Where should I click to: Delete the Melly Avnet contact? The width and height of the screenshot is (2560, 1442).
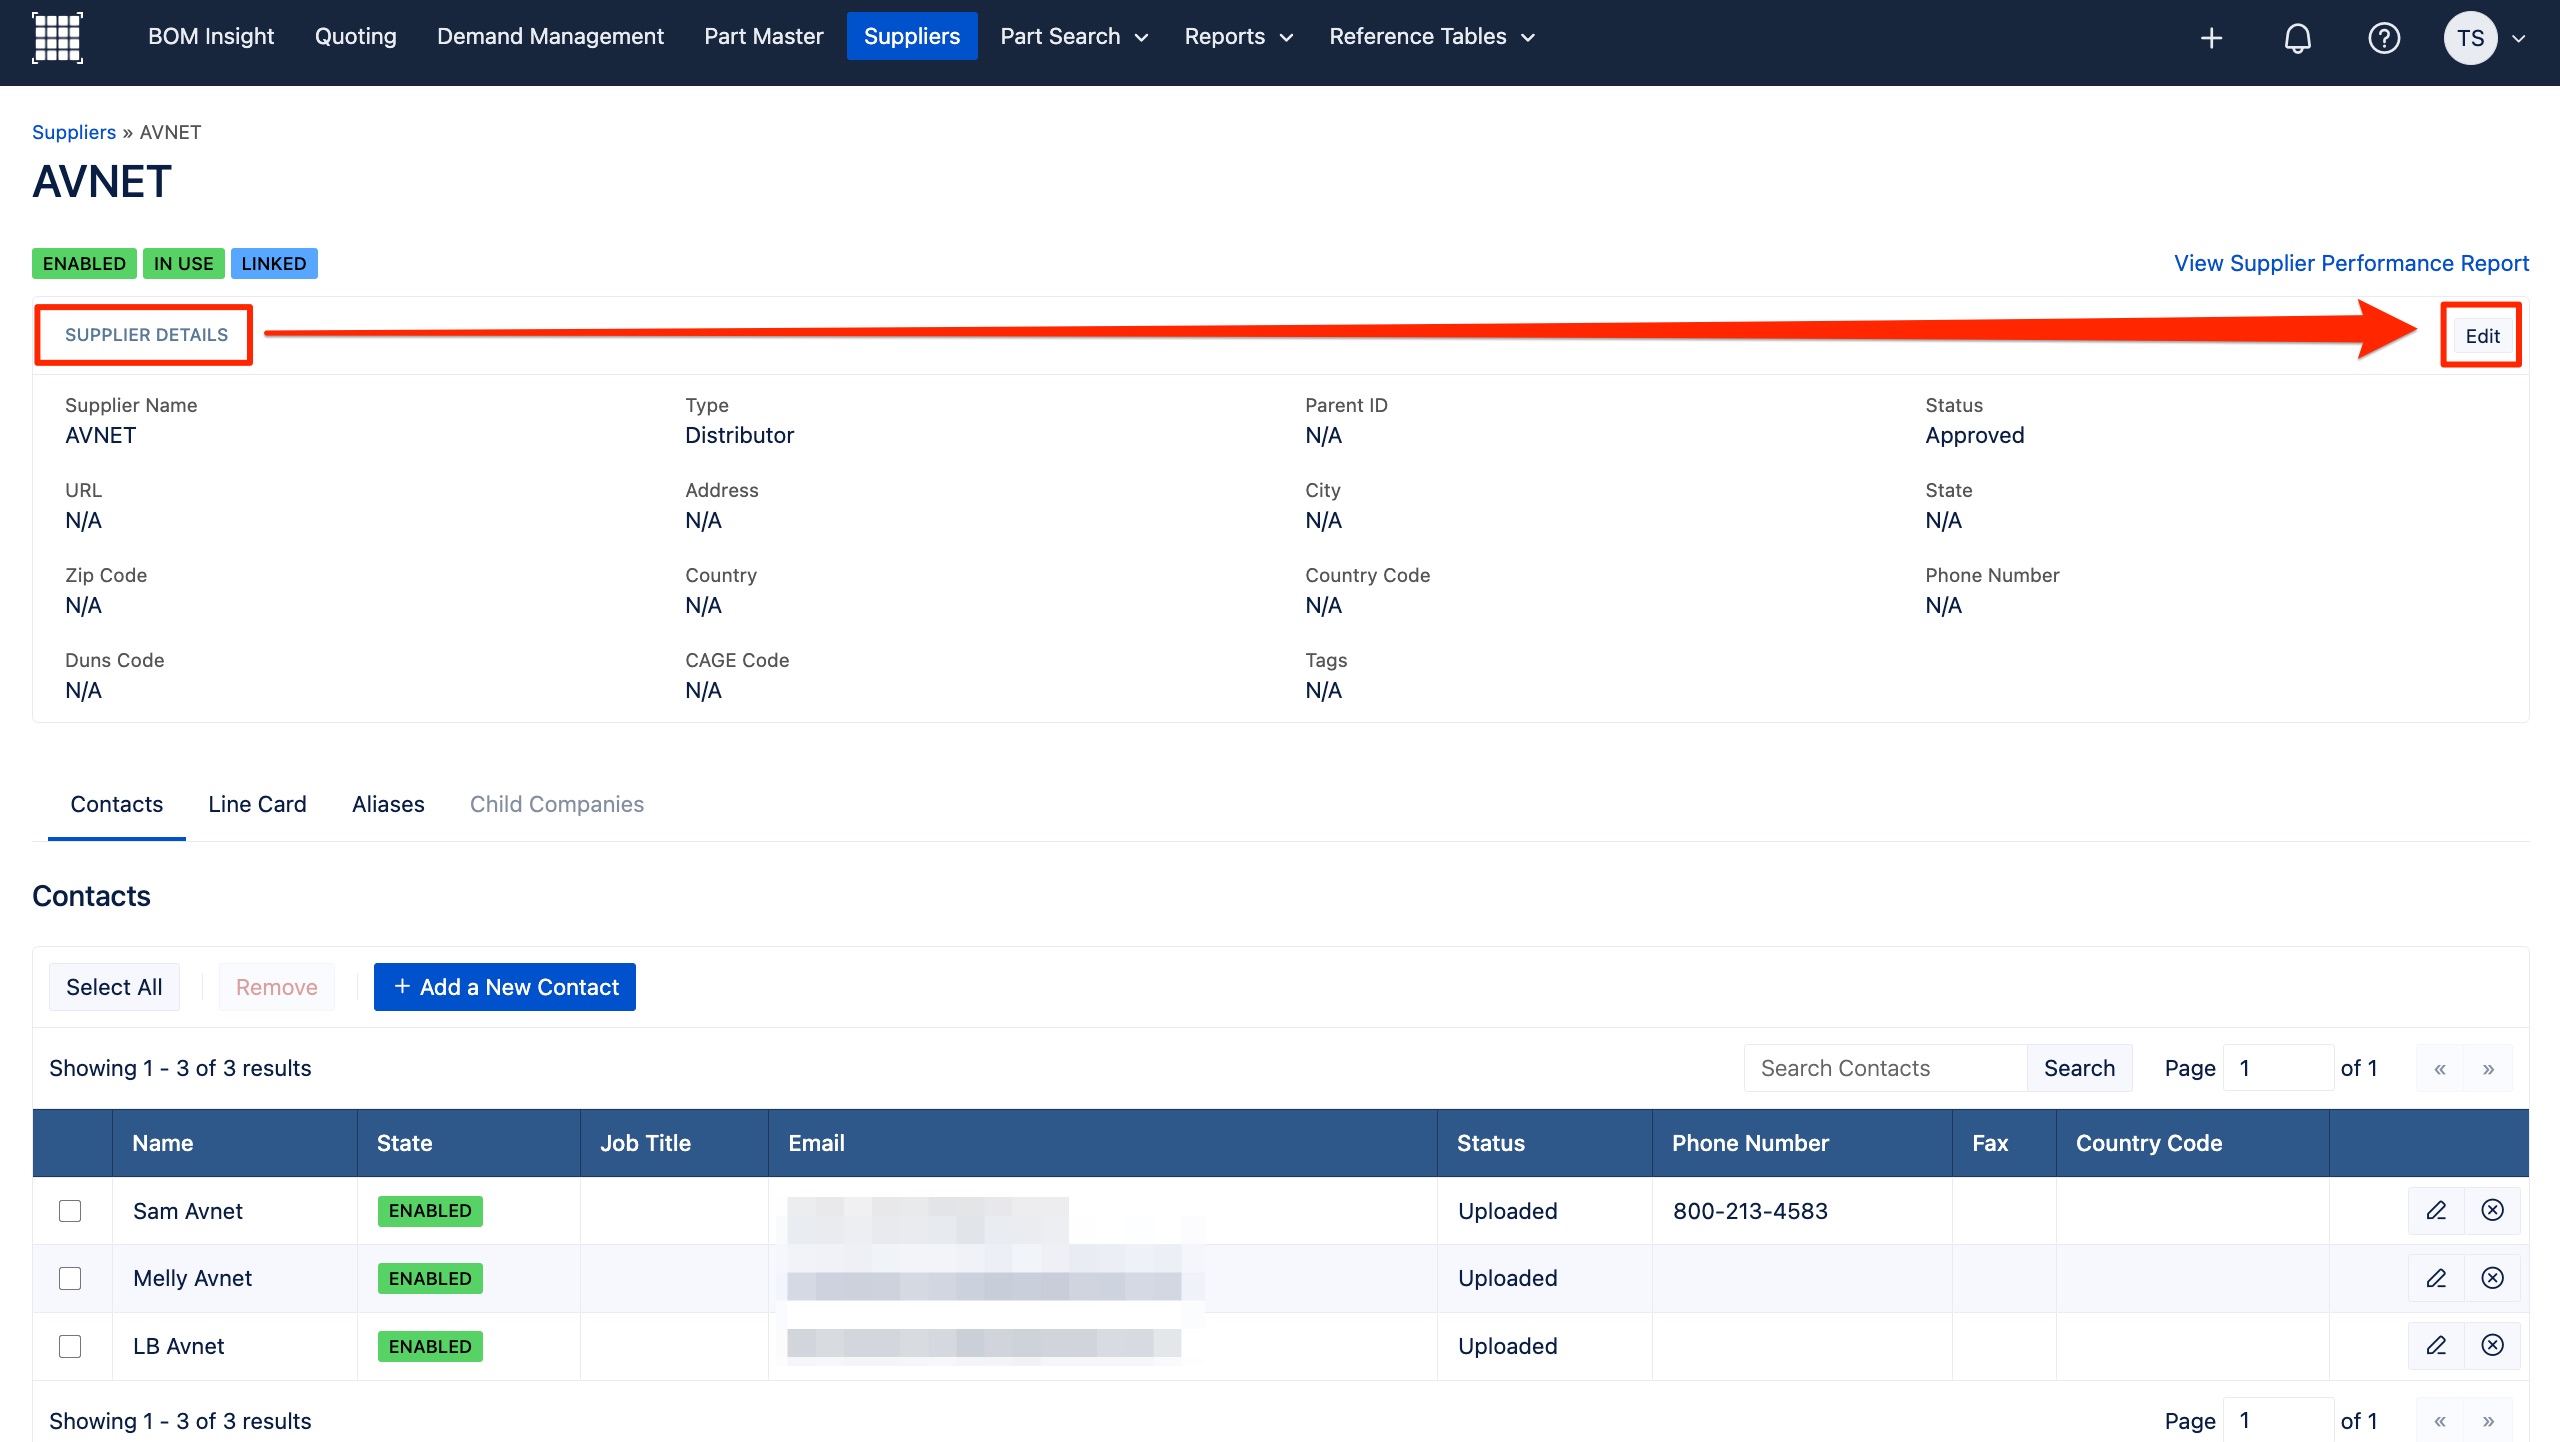2492,1278
